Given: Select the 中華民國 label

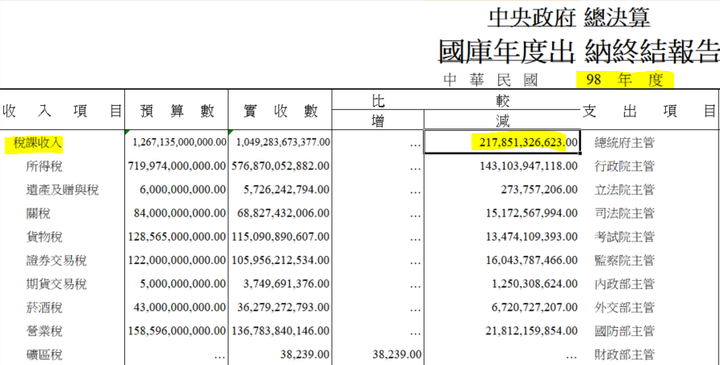Looking at the screenshot, I should [490, 80].
